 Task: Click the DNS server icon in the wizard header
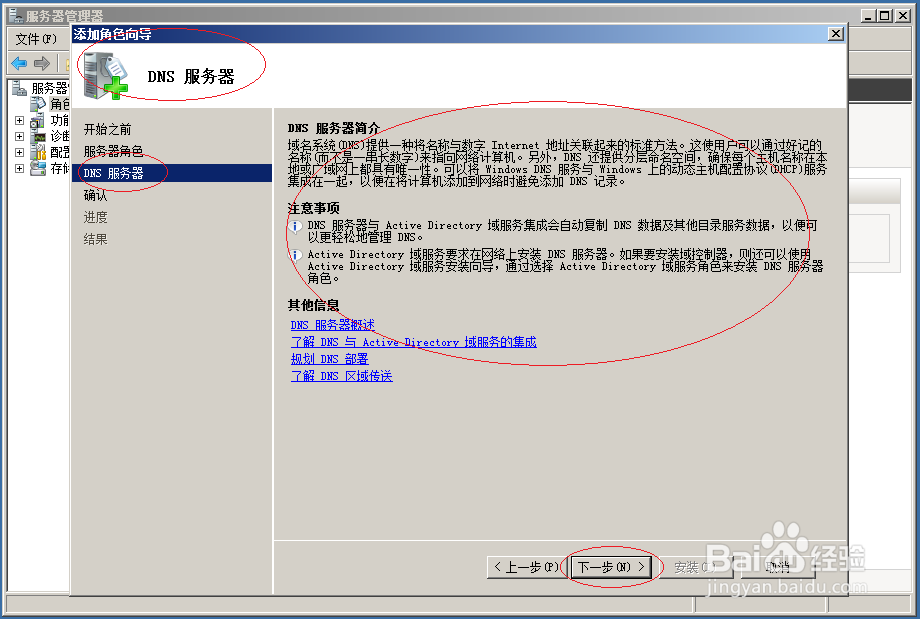tap(105, 72)
